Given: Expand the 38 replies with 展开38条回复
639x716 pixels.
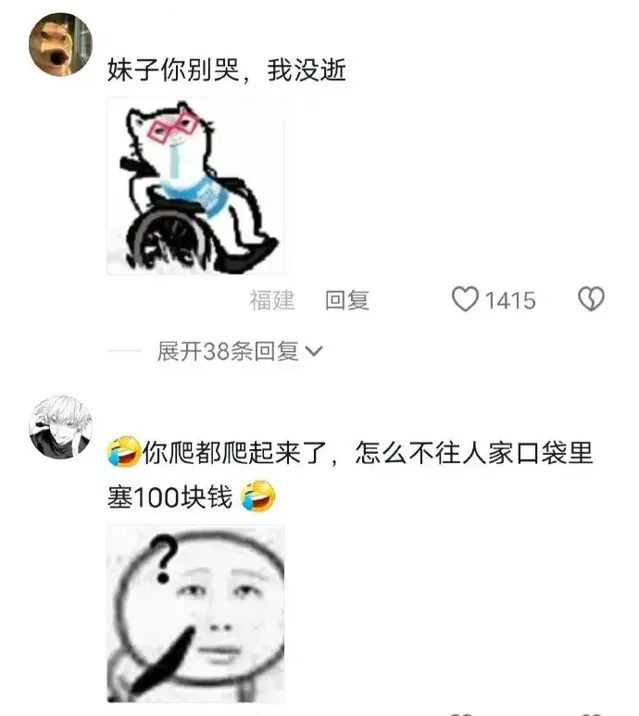Looking at the screenshot, I should coord(227,351).
